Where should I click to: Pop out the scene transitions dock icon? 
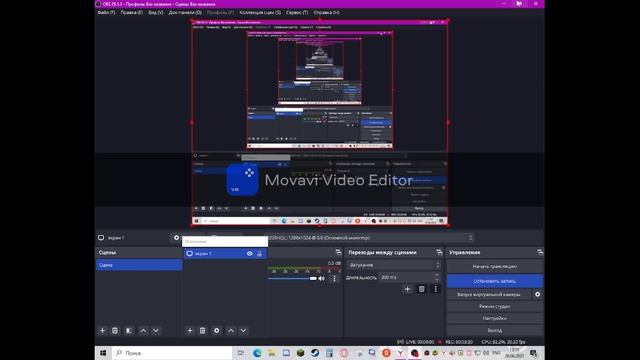point(439,252)
